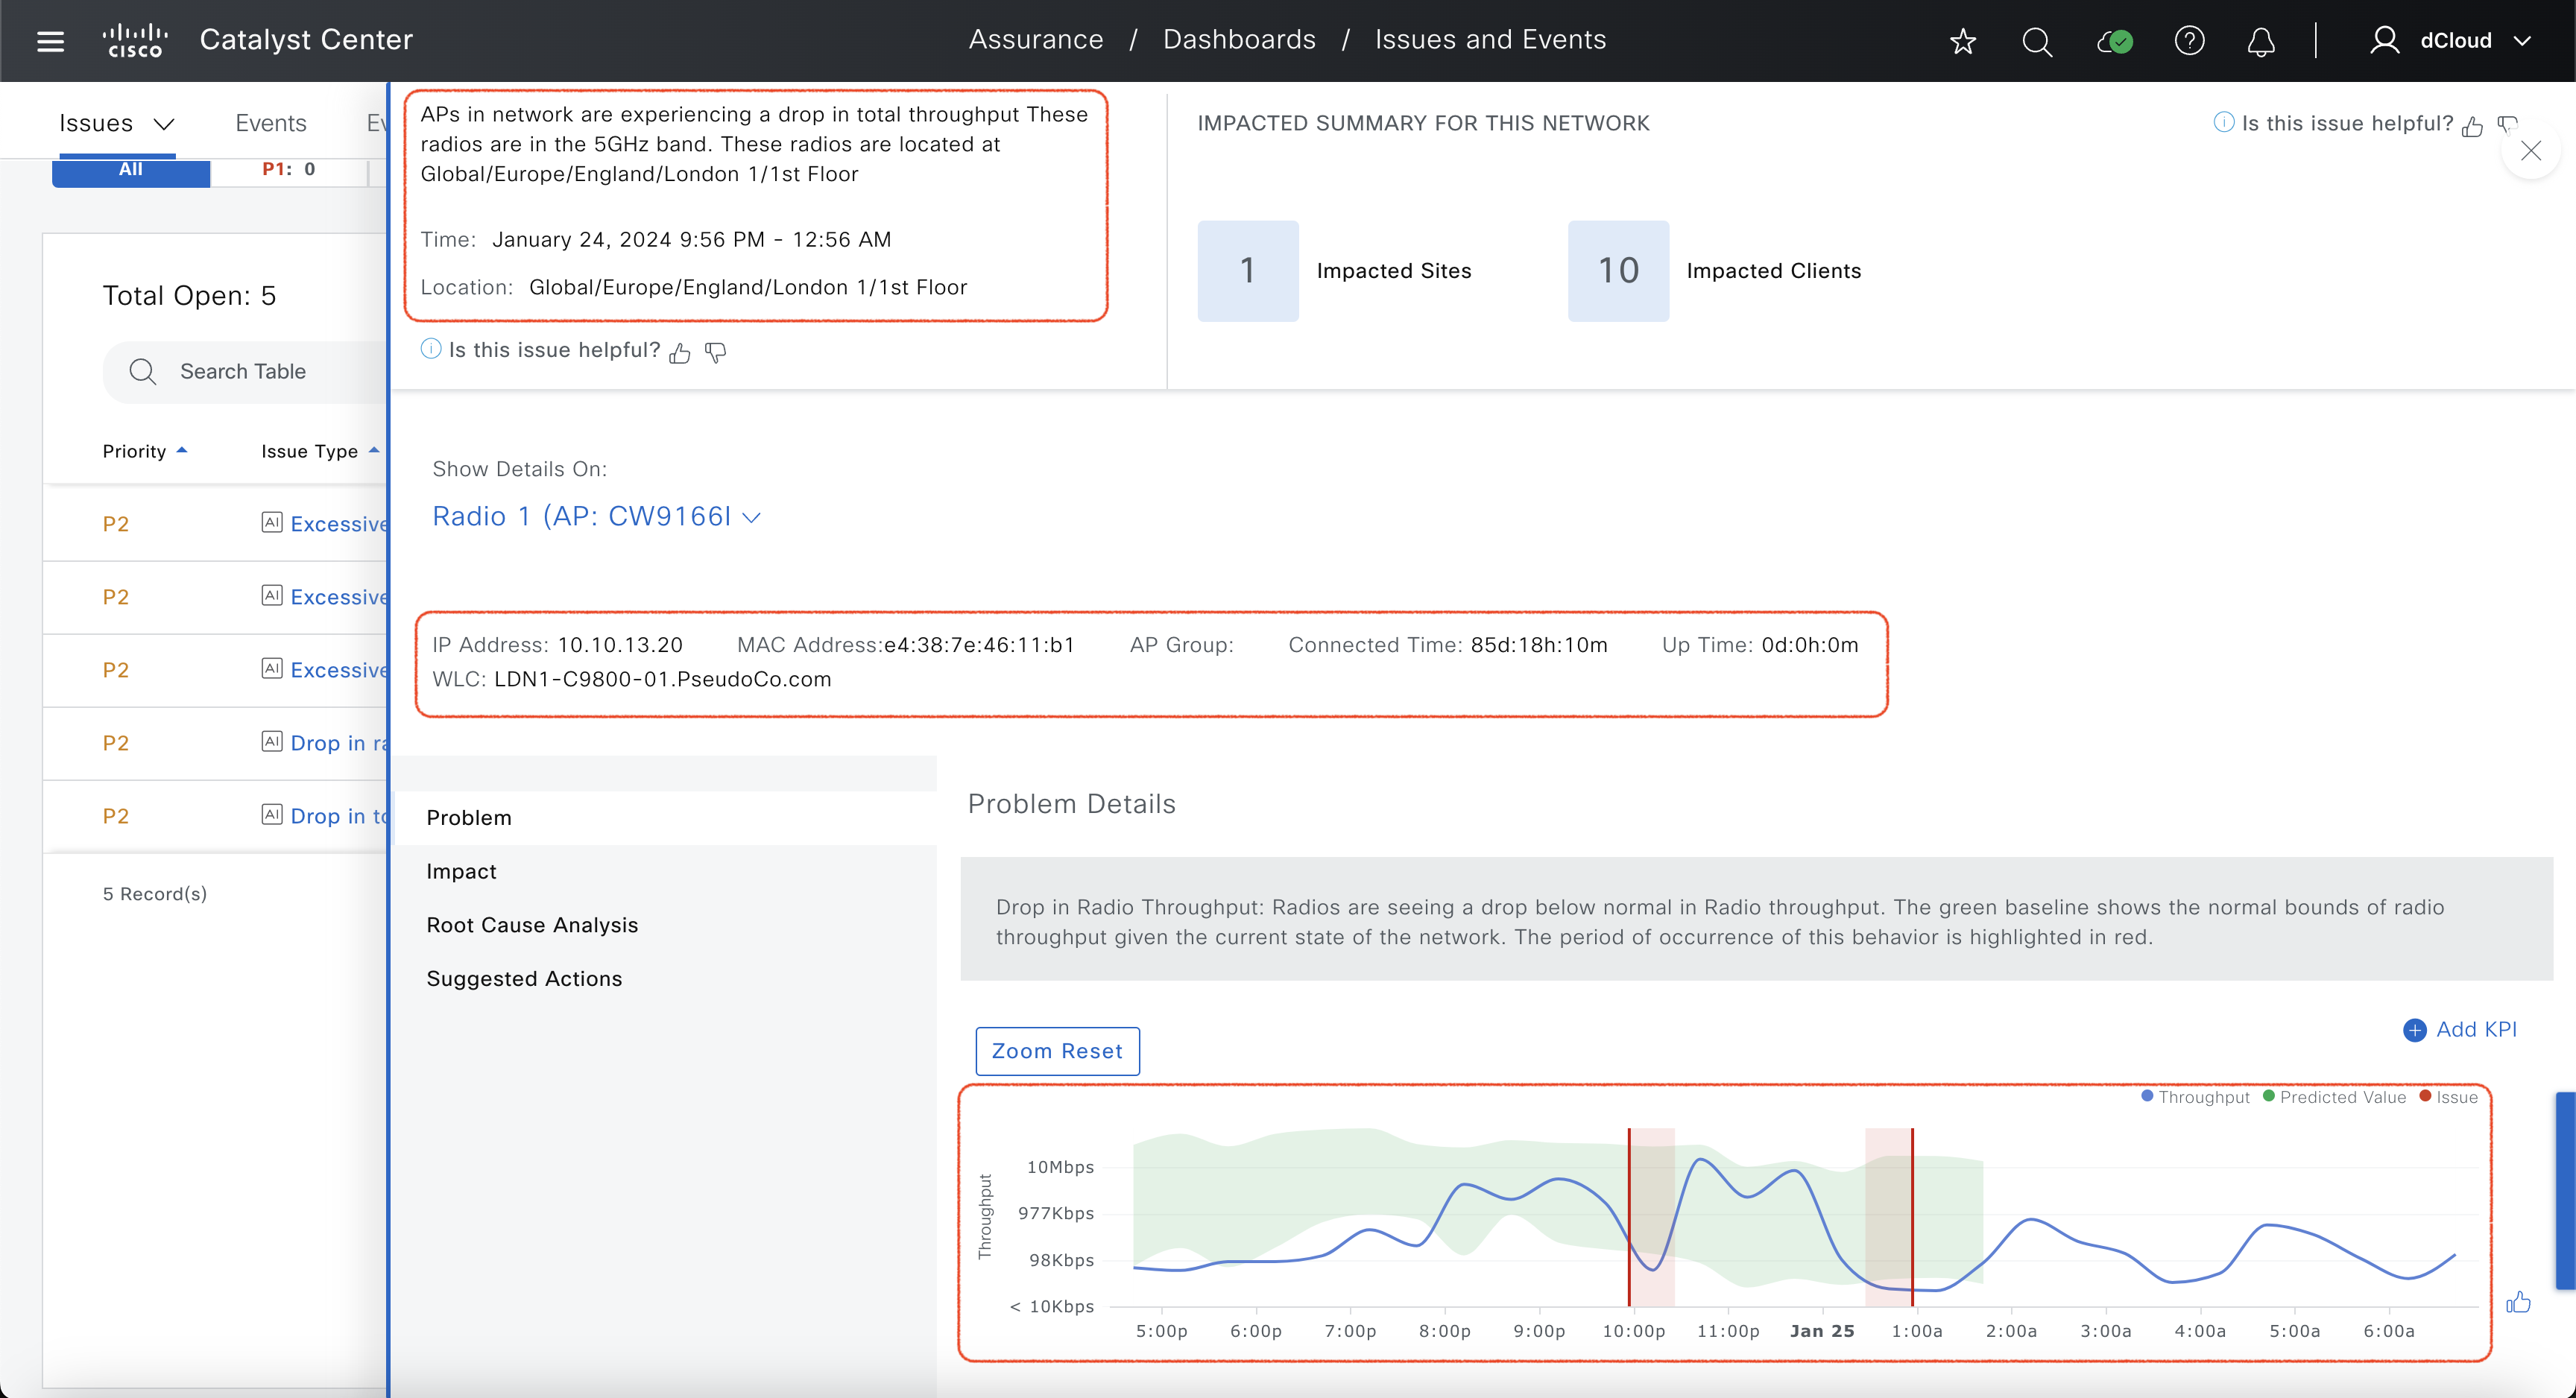Add page to favorites with star icon

1963,41
